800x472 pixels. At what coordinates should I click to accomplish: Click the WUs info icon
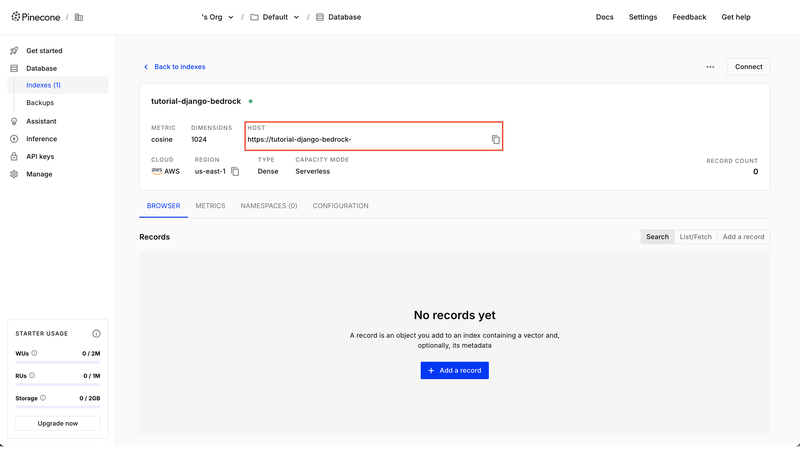tap(34, 353)
